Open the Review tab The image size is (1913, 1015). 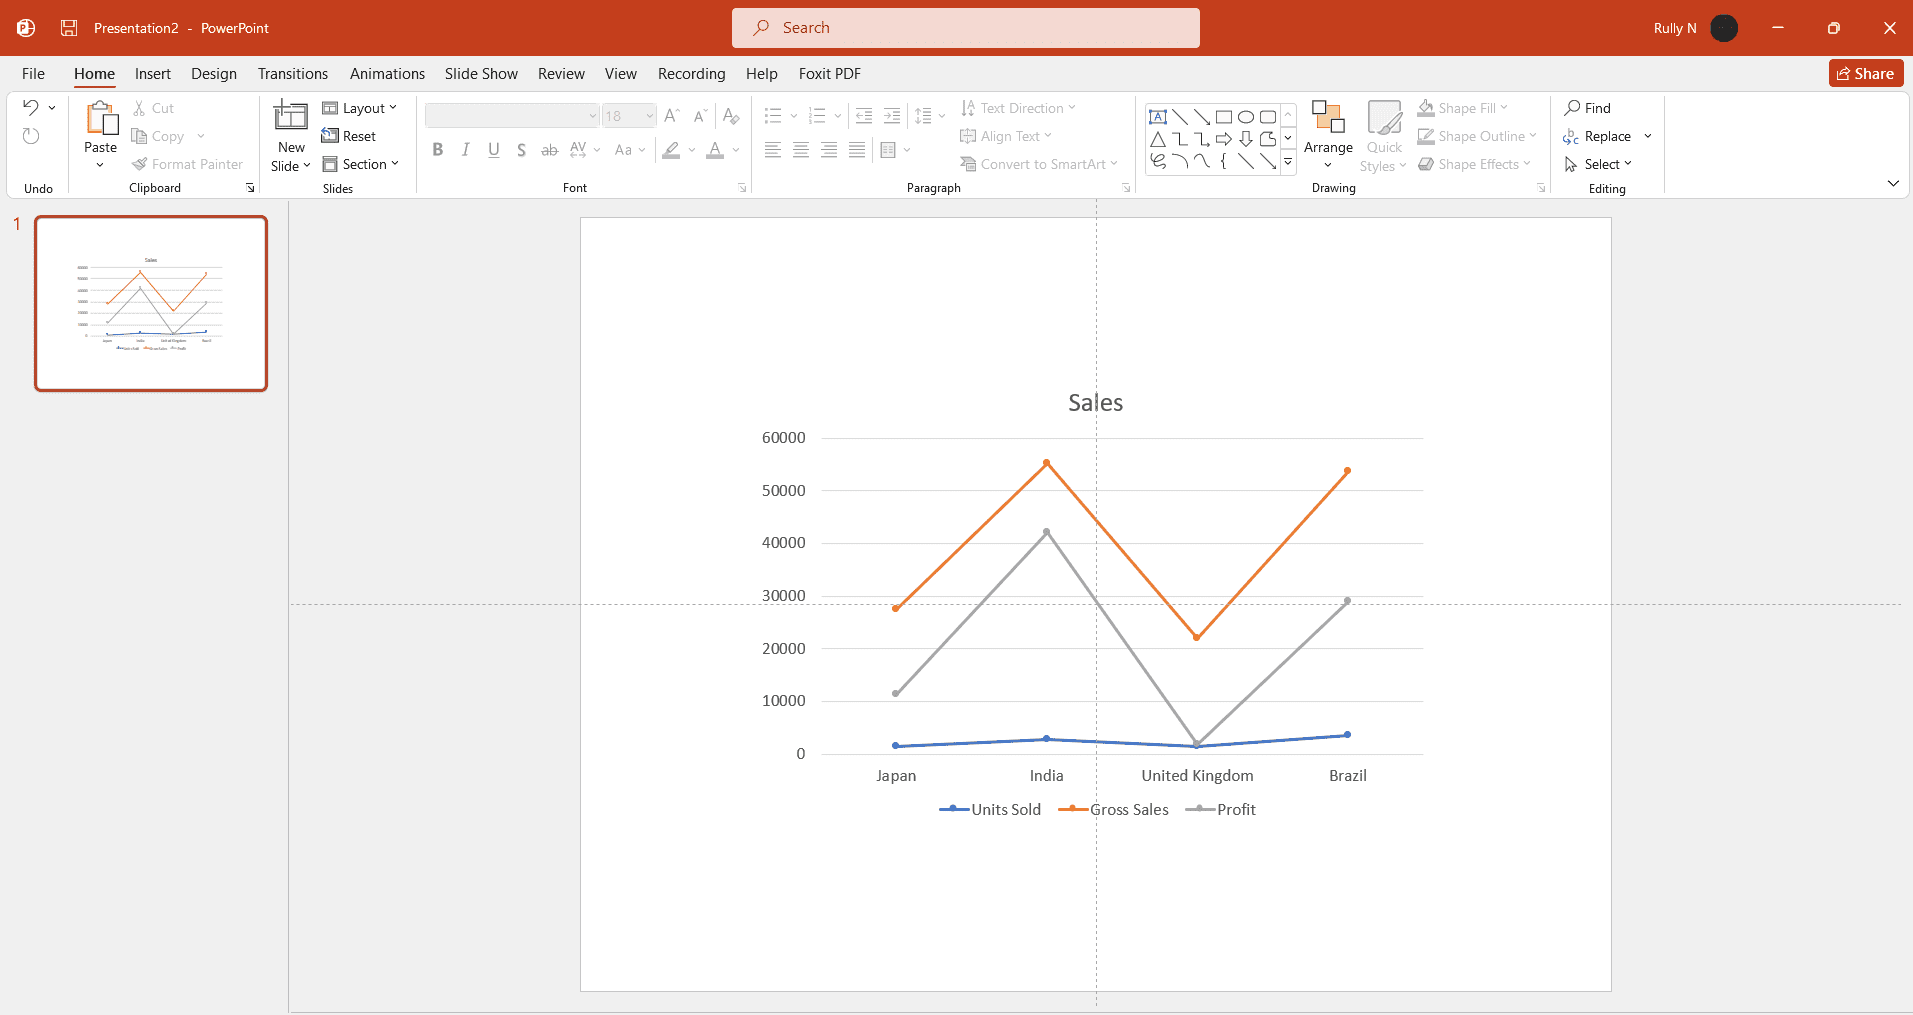561,74
